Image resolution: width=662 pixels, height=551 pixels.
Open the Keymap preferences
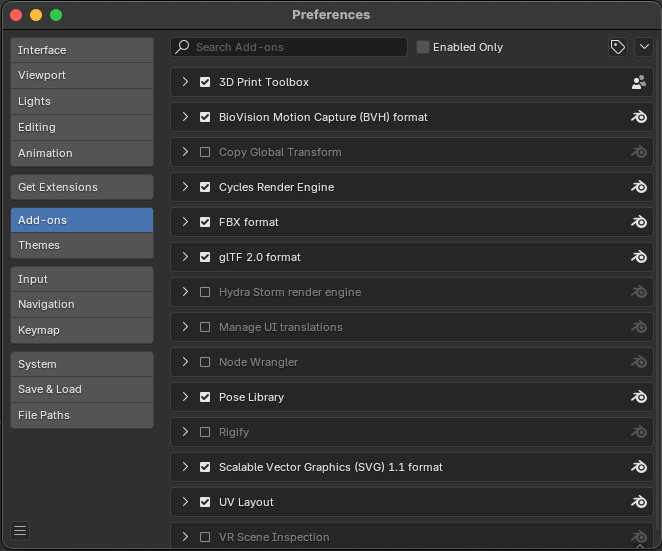pyautogui.click(x=82, y=330)
